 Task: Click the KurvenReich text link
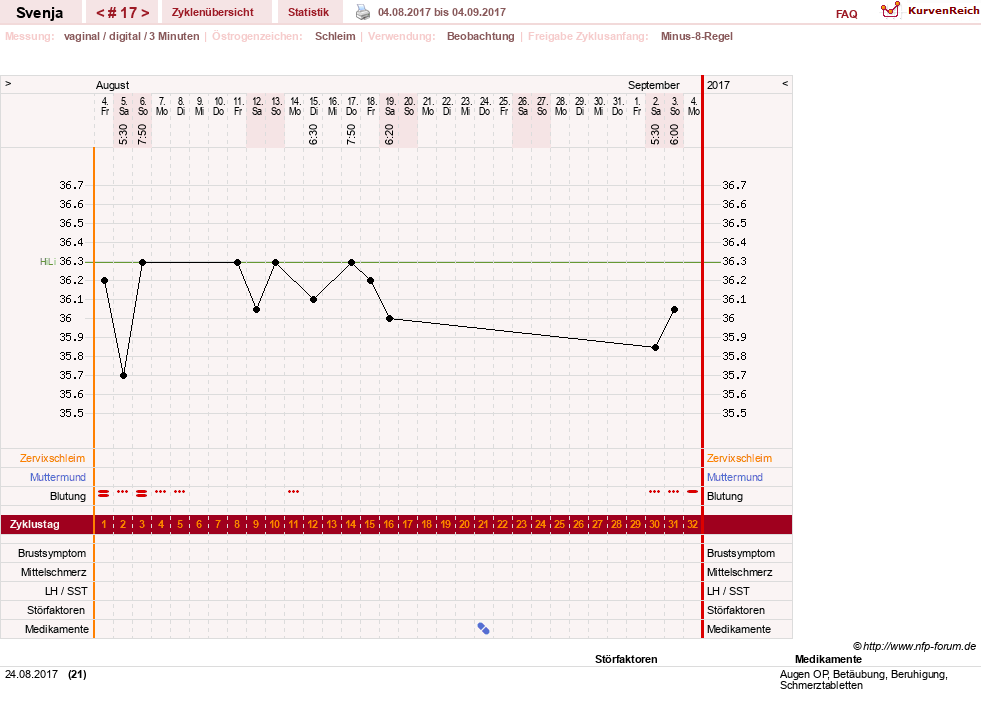(943, 11)
